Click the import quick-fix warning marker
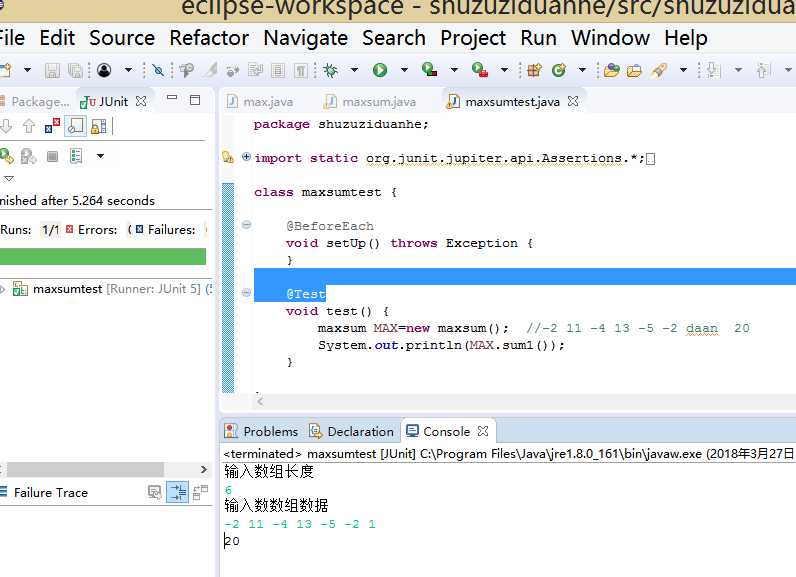Viewport: 796px width, 577px height. point(228,157)
